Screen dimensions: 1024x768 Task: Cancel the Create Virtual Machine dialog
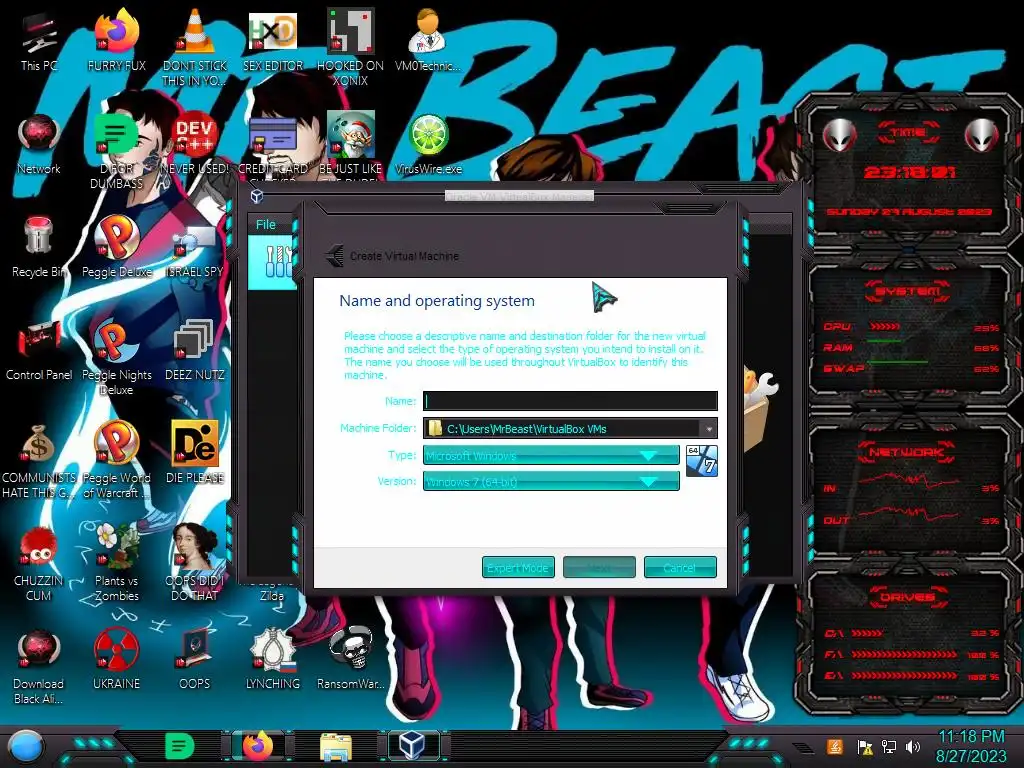[x=680, y=568]
